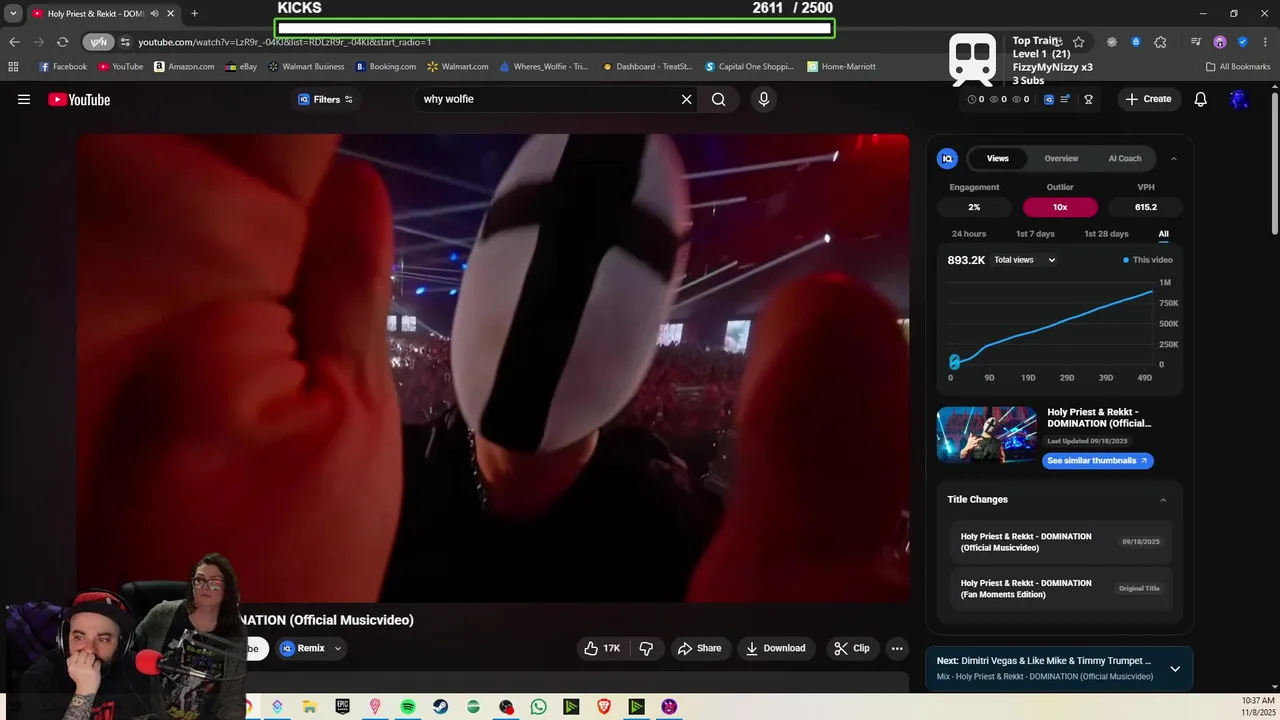Open the Amazon.com bookmark

click(184, 67)
